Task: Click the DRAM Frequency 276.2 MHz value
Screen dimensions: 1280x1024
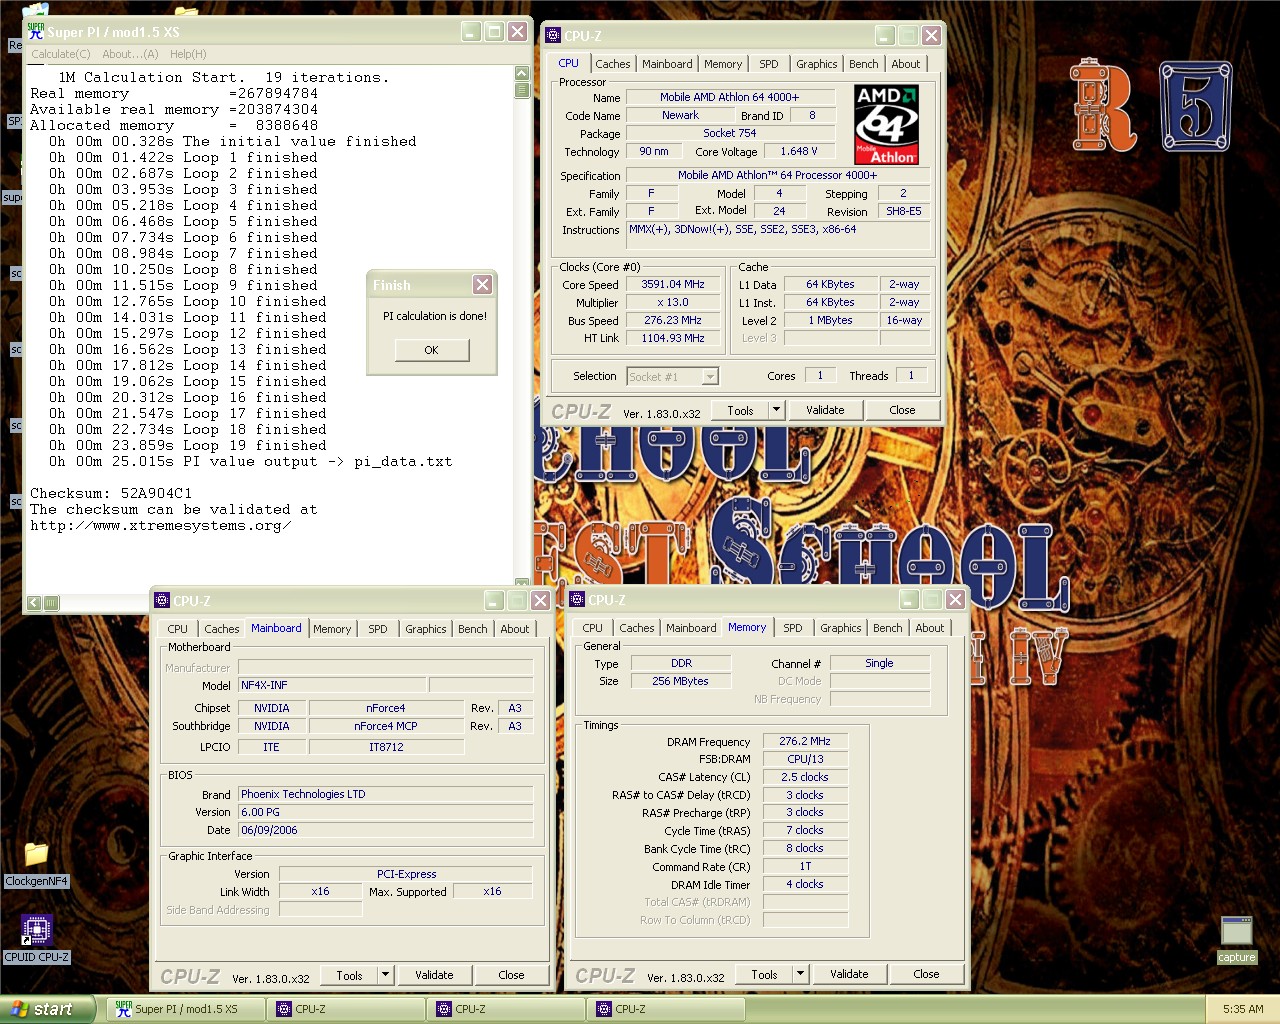Action: tap(805, 742)
